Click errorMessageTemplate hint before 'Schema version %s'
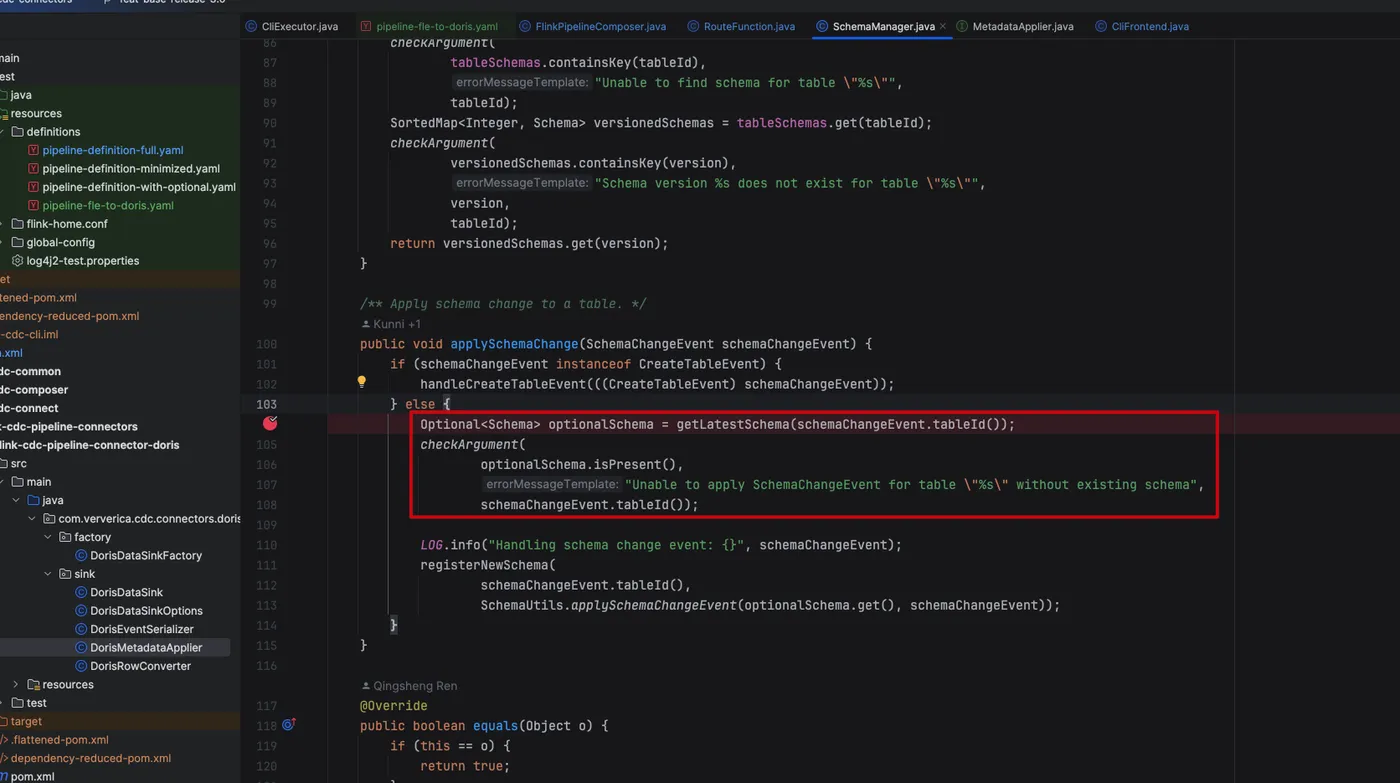The width and height of the screenshot is (1400, 783). [x=522, y=183]
